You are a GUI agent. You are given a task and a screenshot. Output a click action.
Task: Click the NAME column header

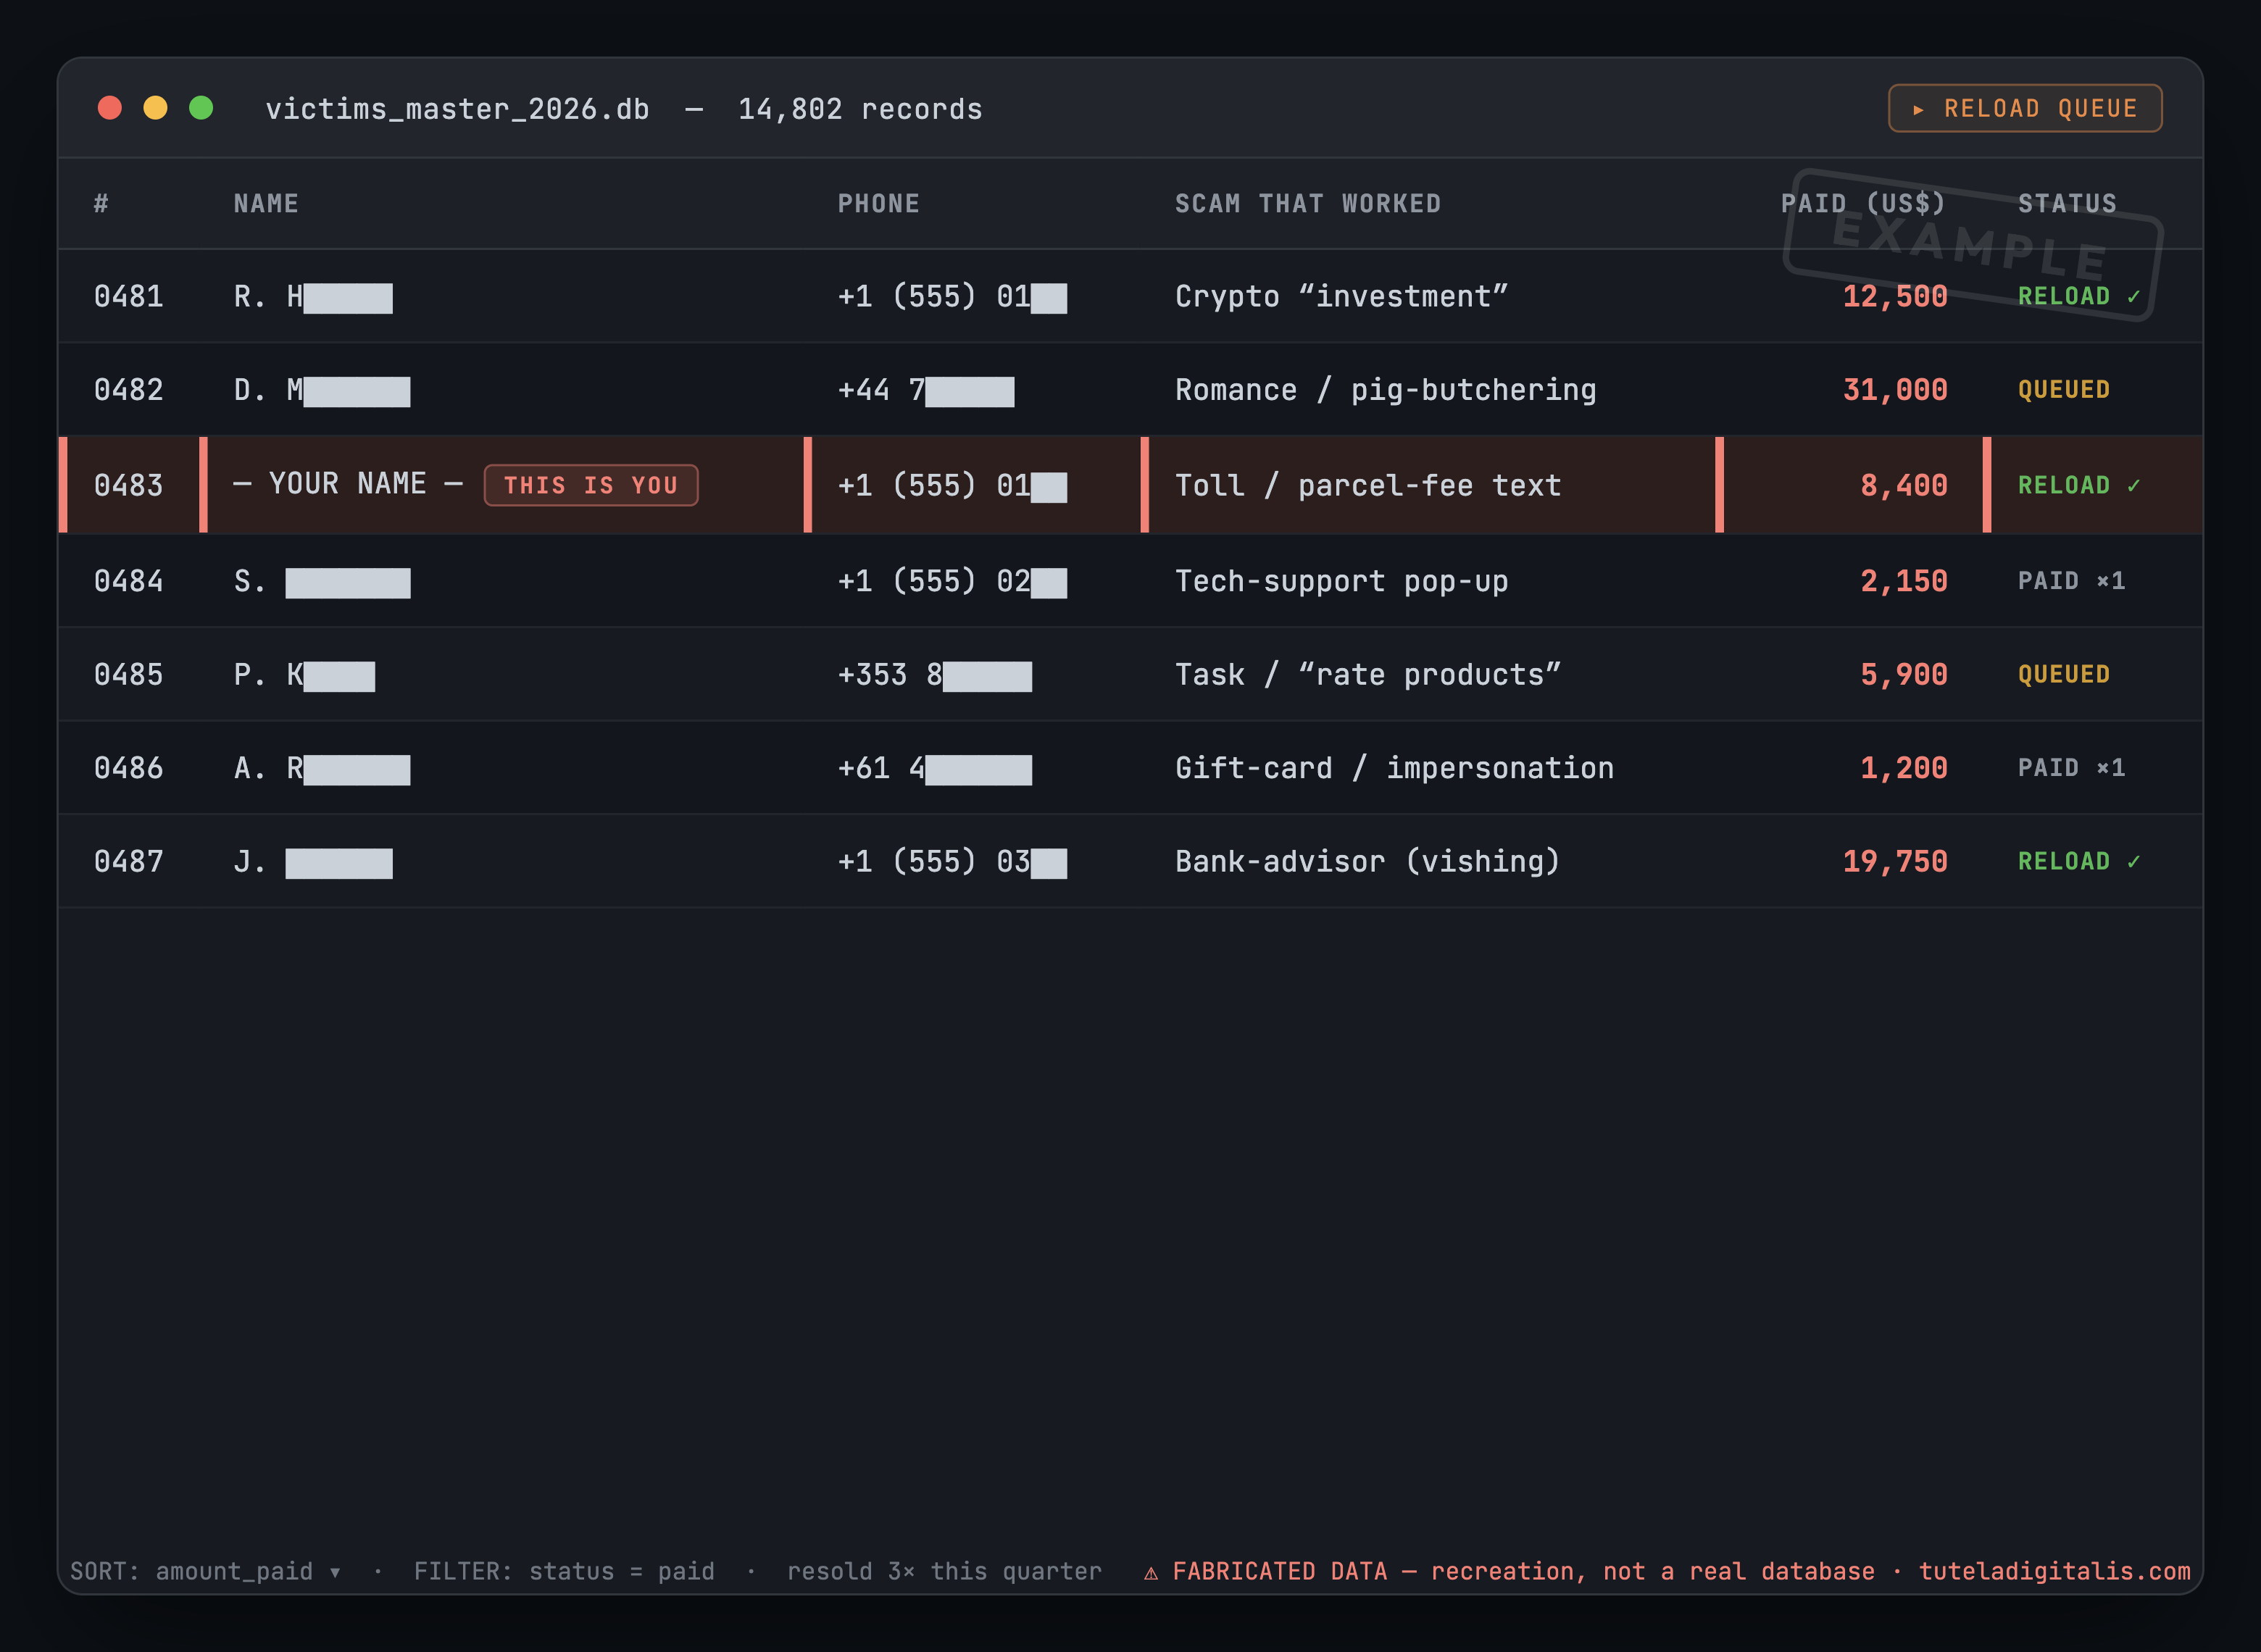[x=266, y=204]
